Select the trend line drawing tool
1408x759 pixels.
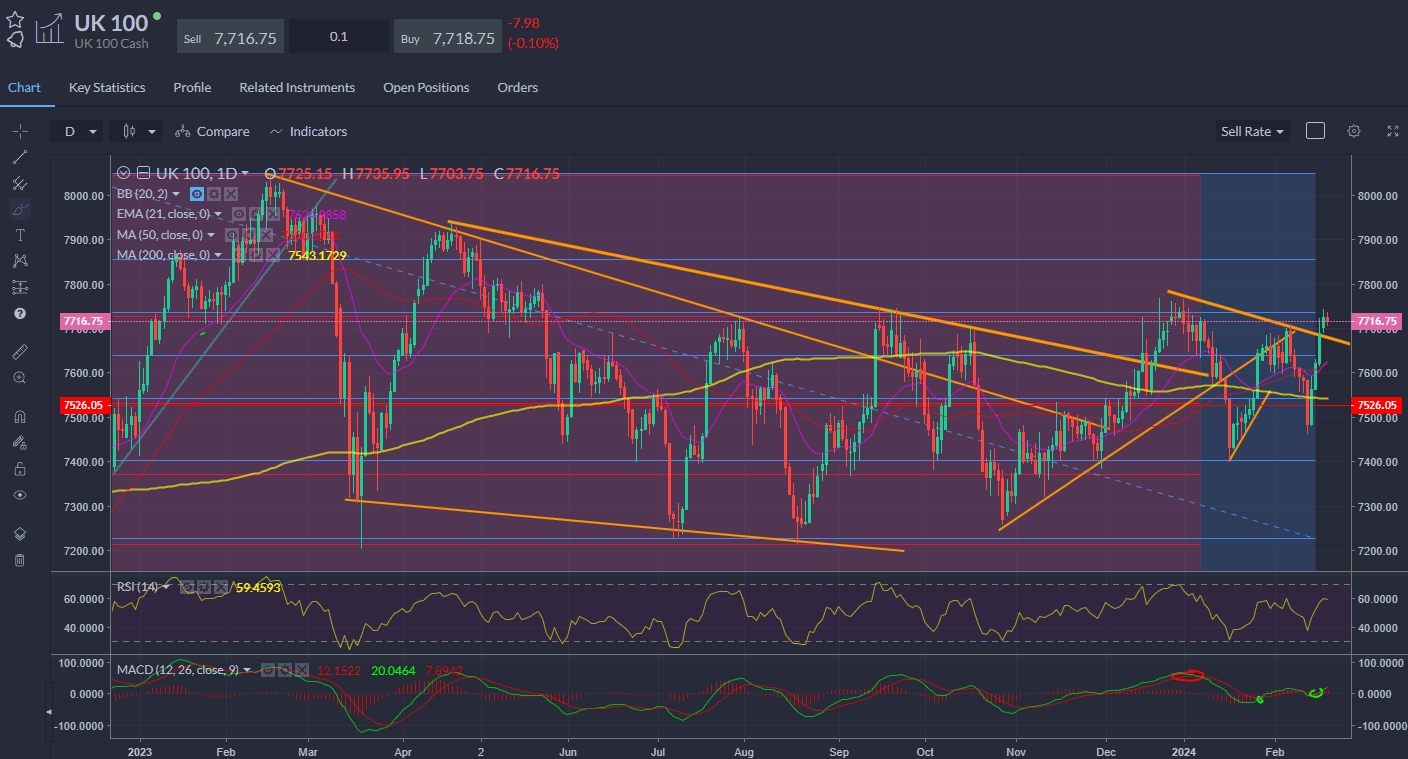(x=20, y=157)
